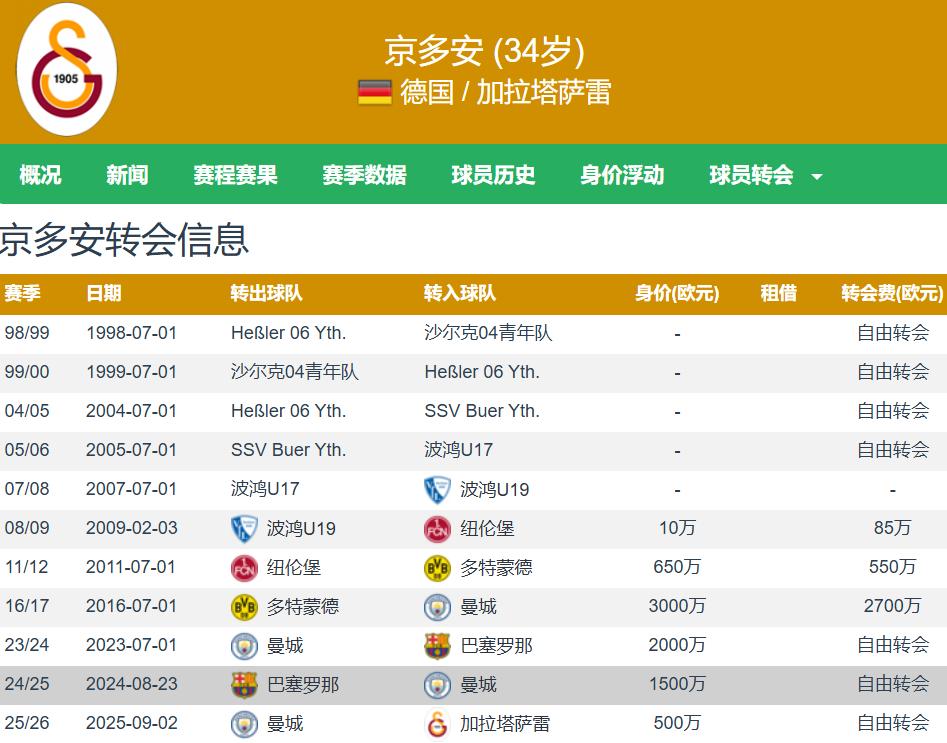Screen dimensions: 947x743
Task: Click Dortmund crest in 2016-07-01 row
Action: click(244, 606)
